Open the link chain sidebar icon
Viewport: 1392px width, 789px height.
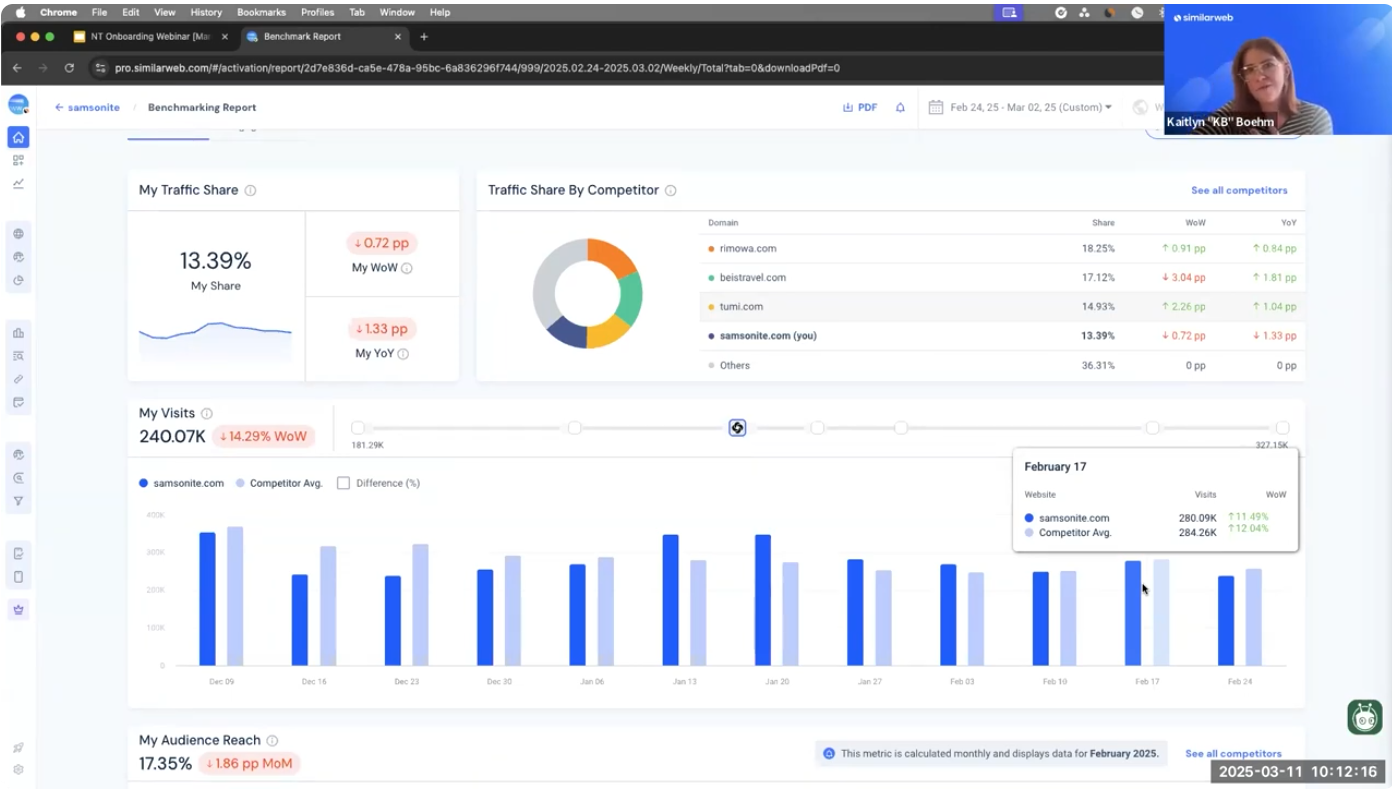point(18,380)
